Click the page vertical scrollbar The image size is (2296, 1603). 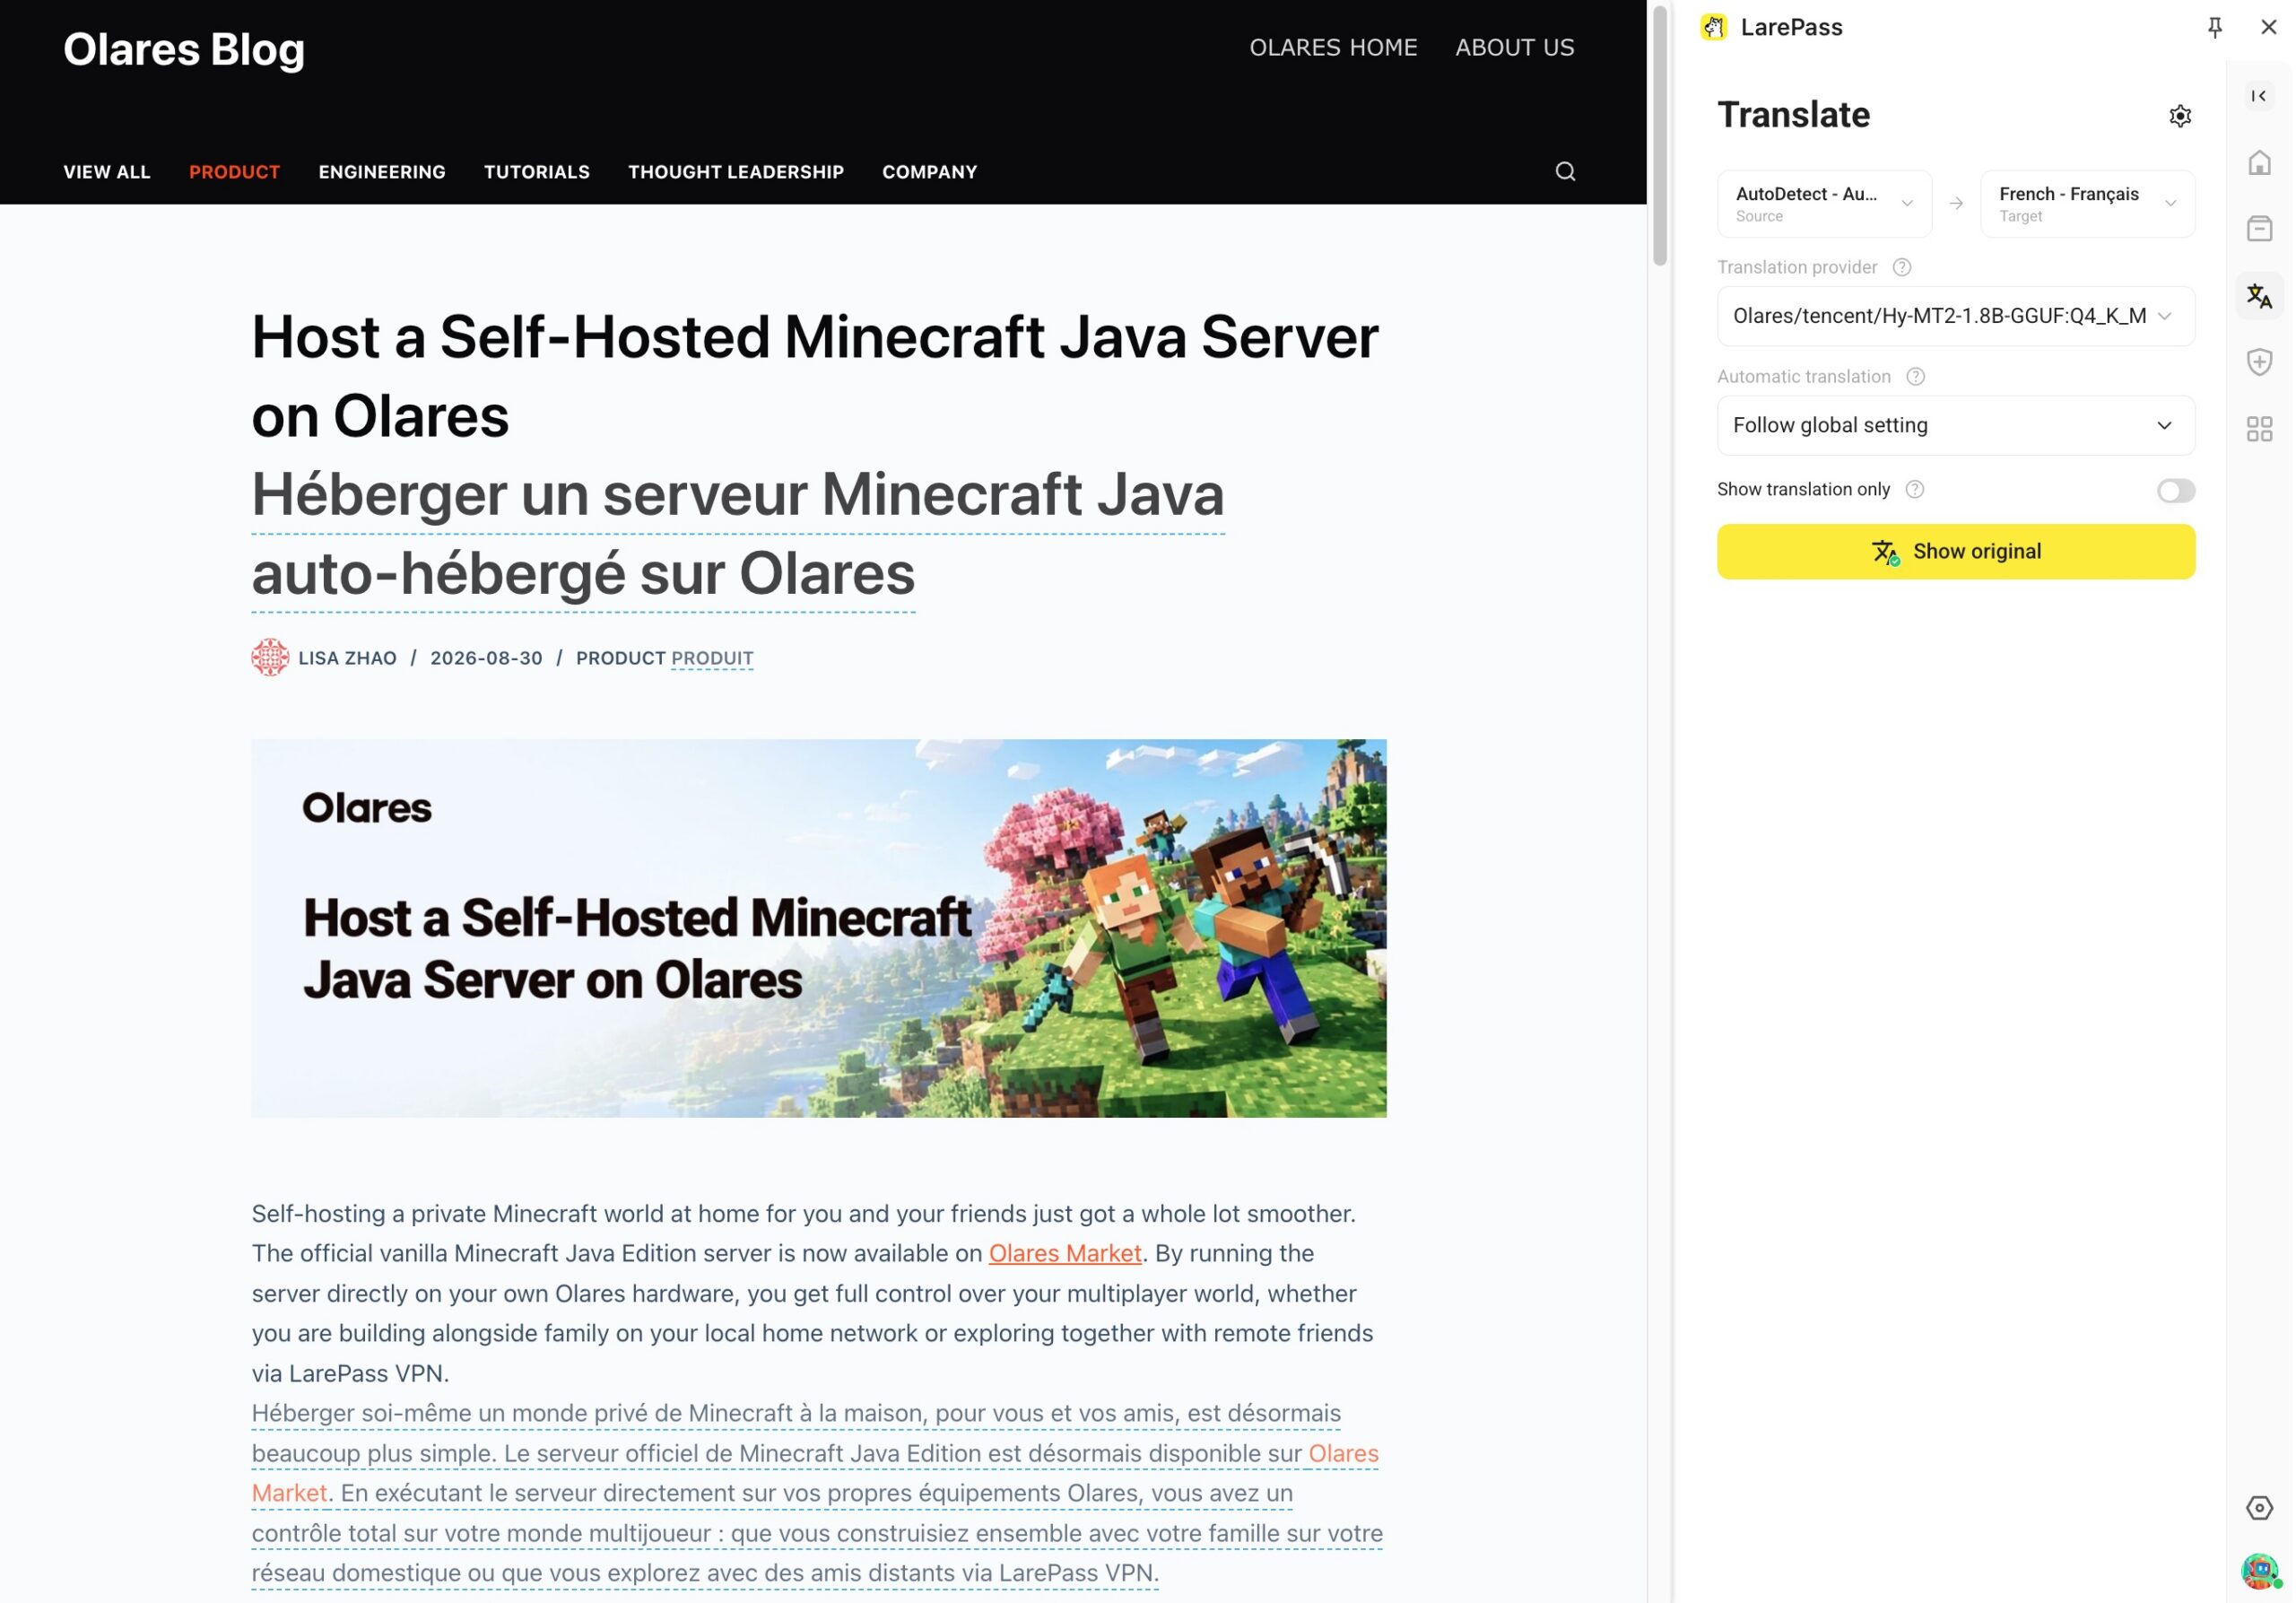pyautogui.click(x=1660, y=137)
